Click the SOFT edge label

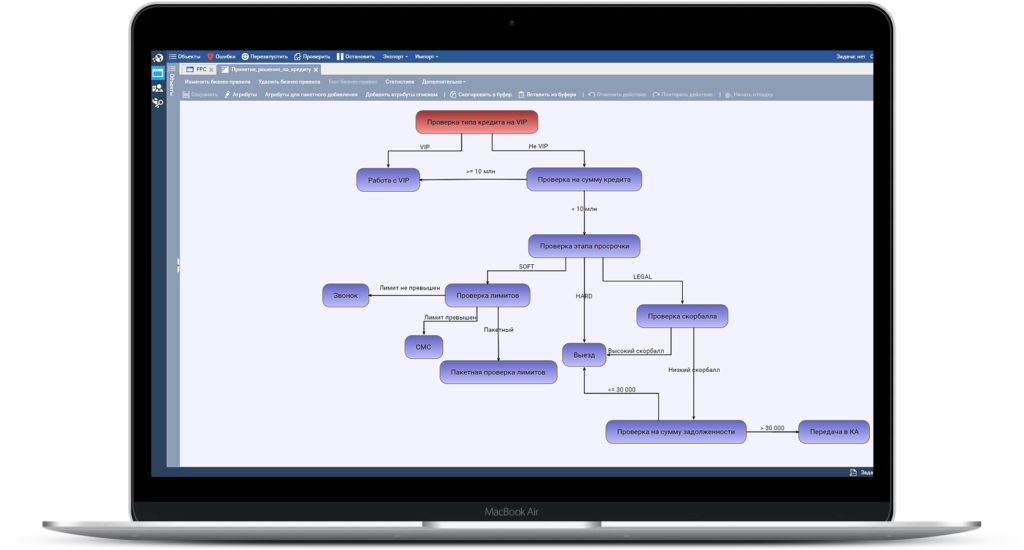coord(526,267)
